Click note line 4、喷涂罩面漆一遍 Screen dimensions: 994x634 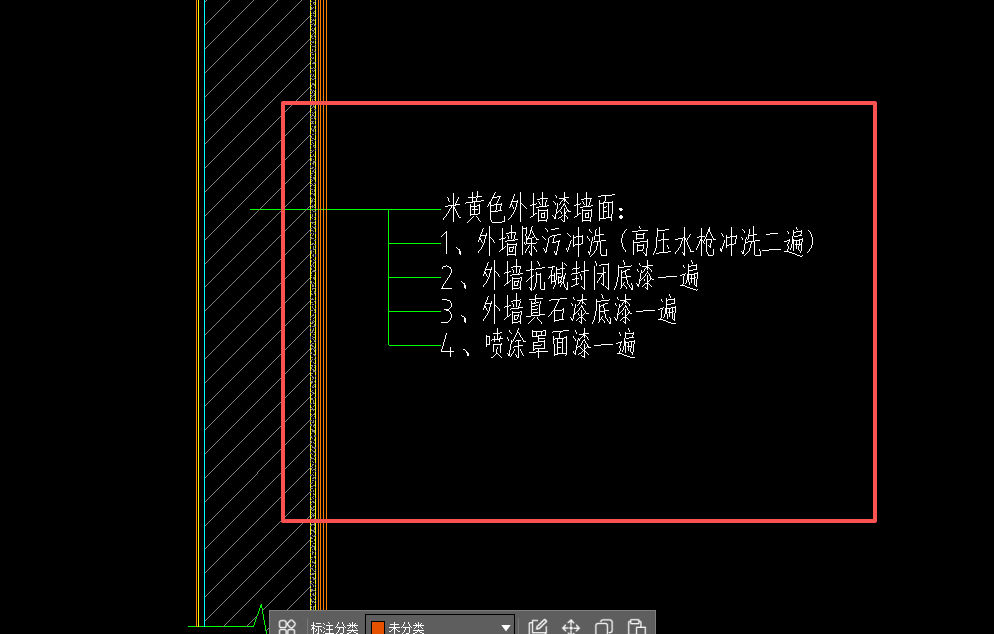[x=538, y=346]
